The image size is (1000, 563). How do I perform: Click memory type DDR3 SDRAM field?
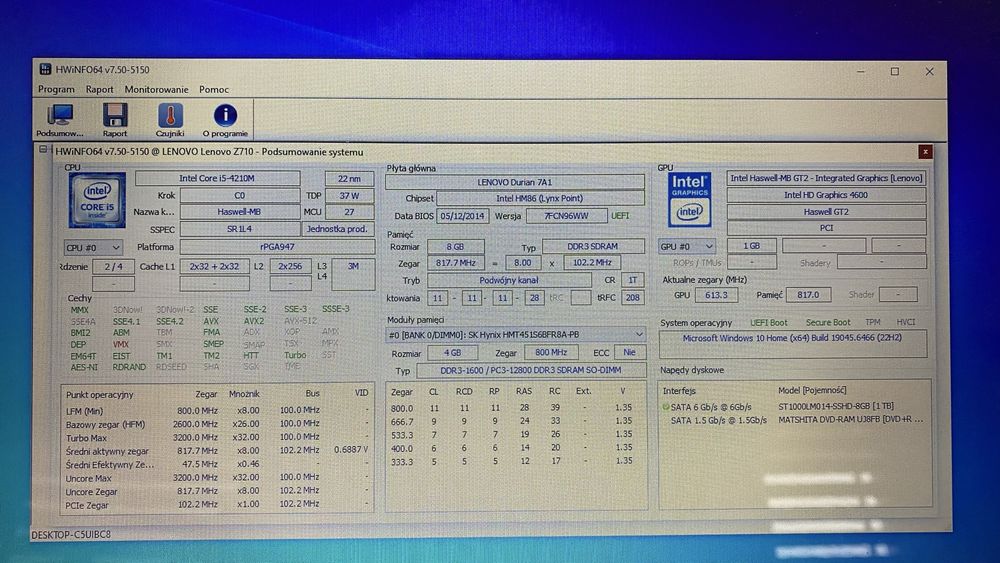(x=592, y=246)
